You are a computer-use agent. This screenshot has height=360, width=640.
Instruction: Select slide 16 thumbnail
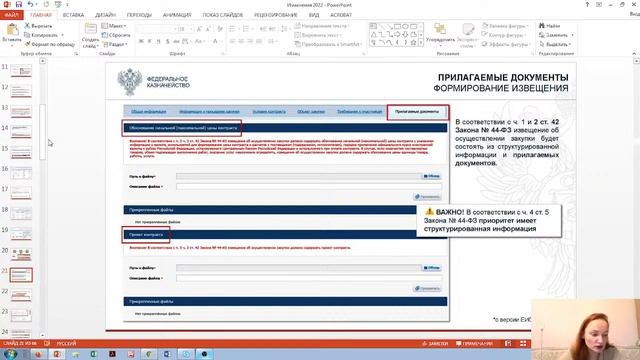coord(21,173)
